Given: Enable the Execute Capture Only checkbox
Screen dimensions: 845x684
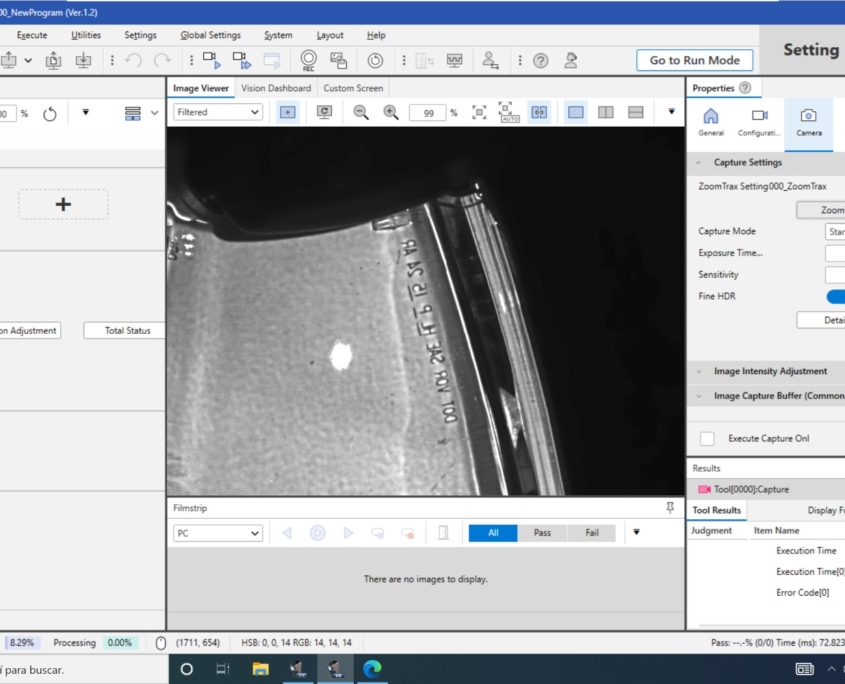Looking at the screenshot, I should (x=708, y=438).
